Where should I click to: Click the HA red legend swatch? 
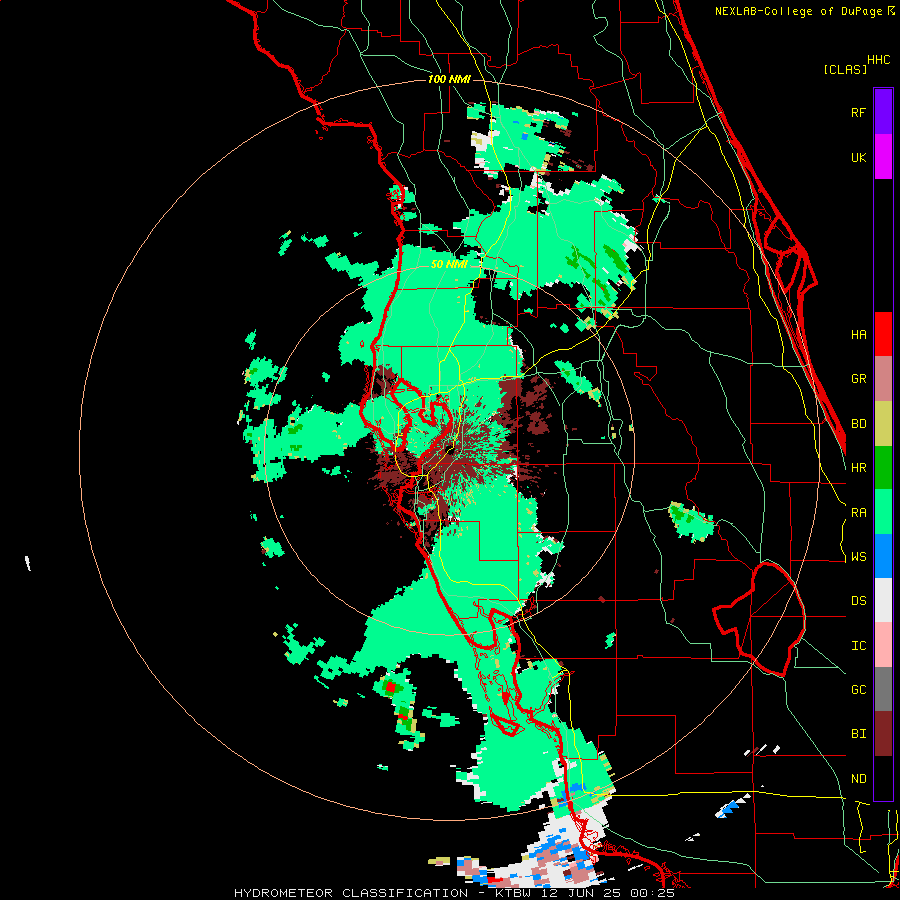coord(883,334)
